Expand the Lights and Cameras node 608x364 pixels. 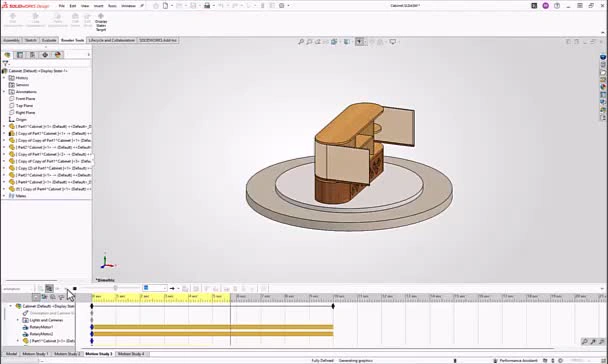click(17, 320)
